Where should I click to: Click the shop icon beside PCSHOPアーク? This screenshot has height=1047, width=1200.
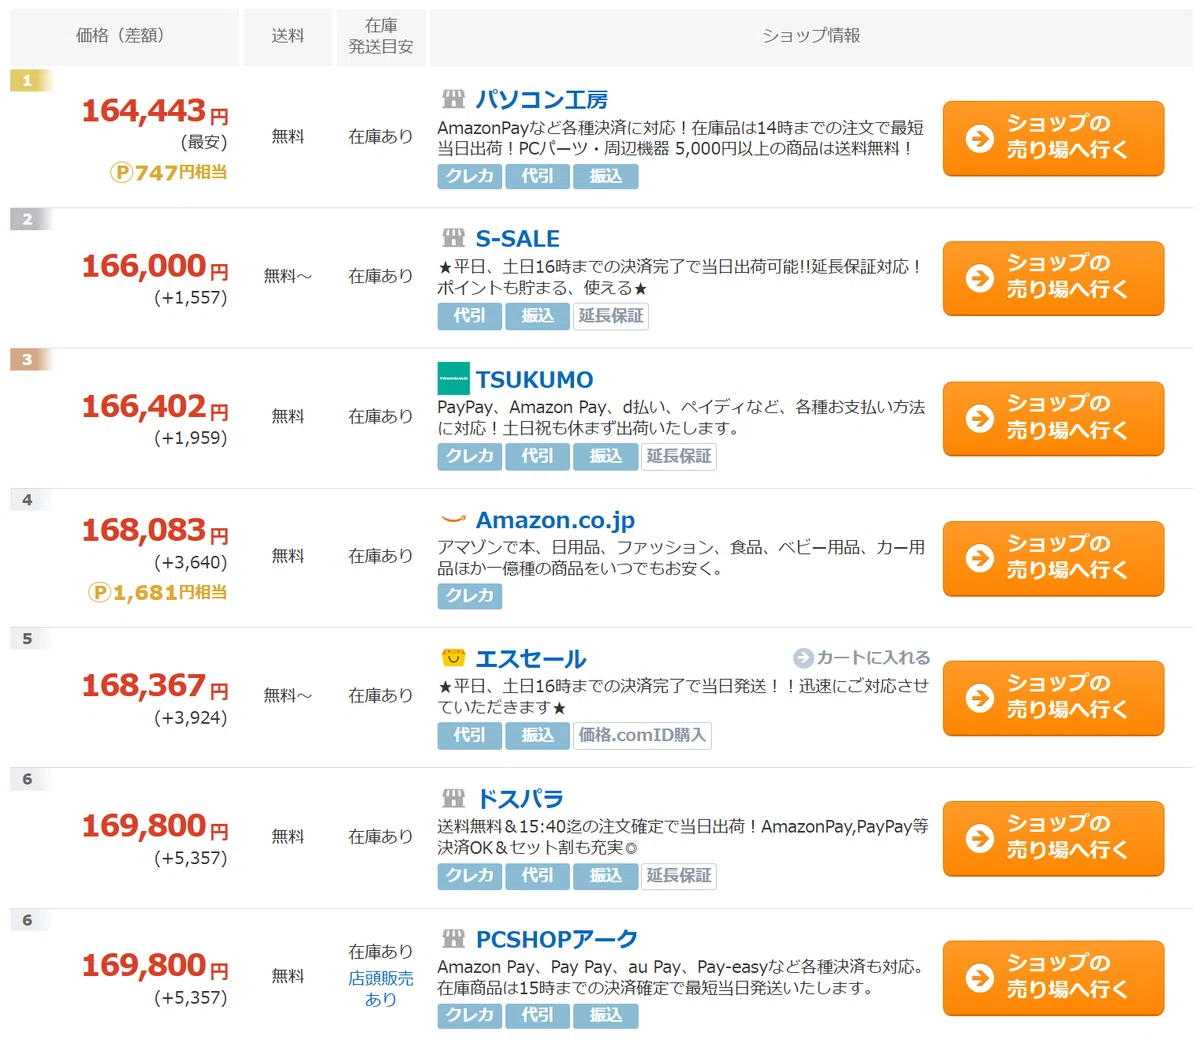click(454, 938)
